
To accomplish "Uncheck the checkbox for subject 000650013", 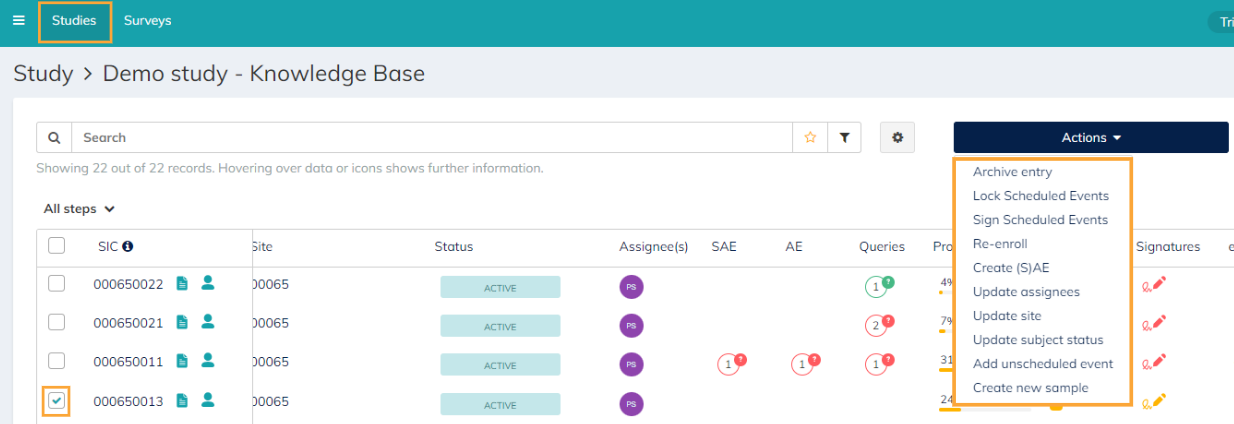I will click(x=57, y=401).
